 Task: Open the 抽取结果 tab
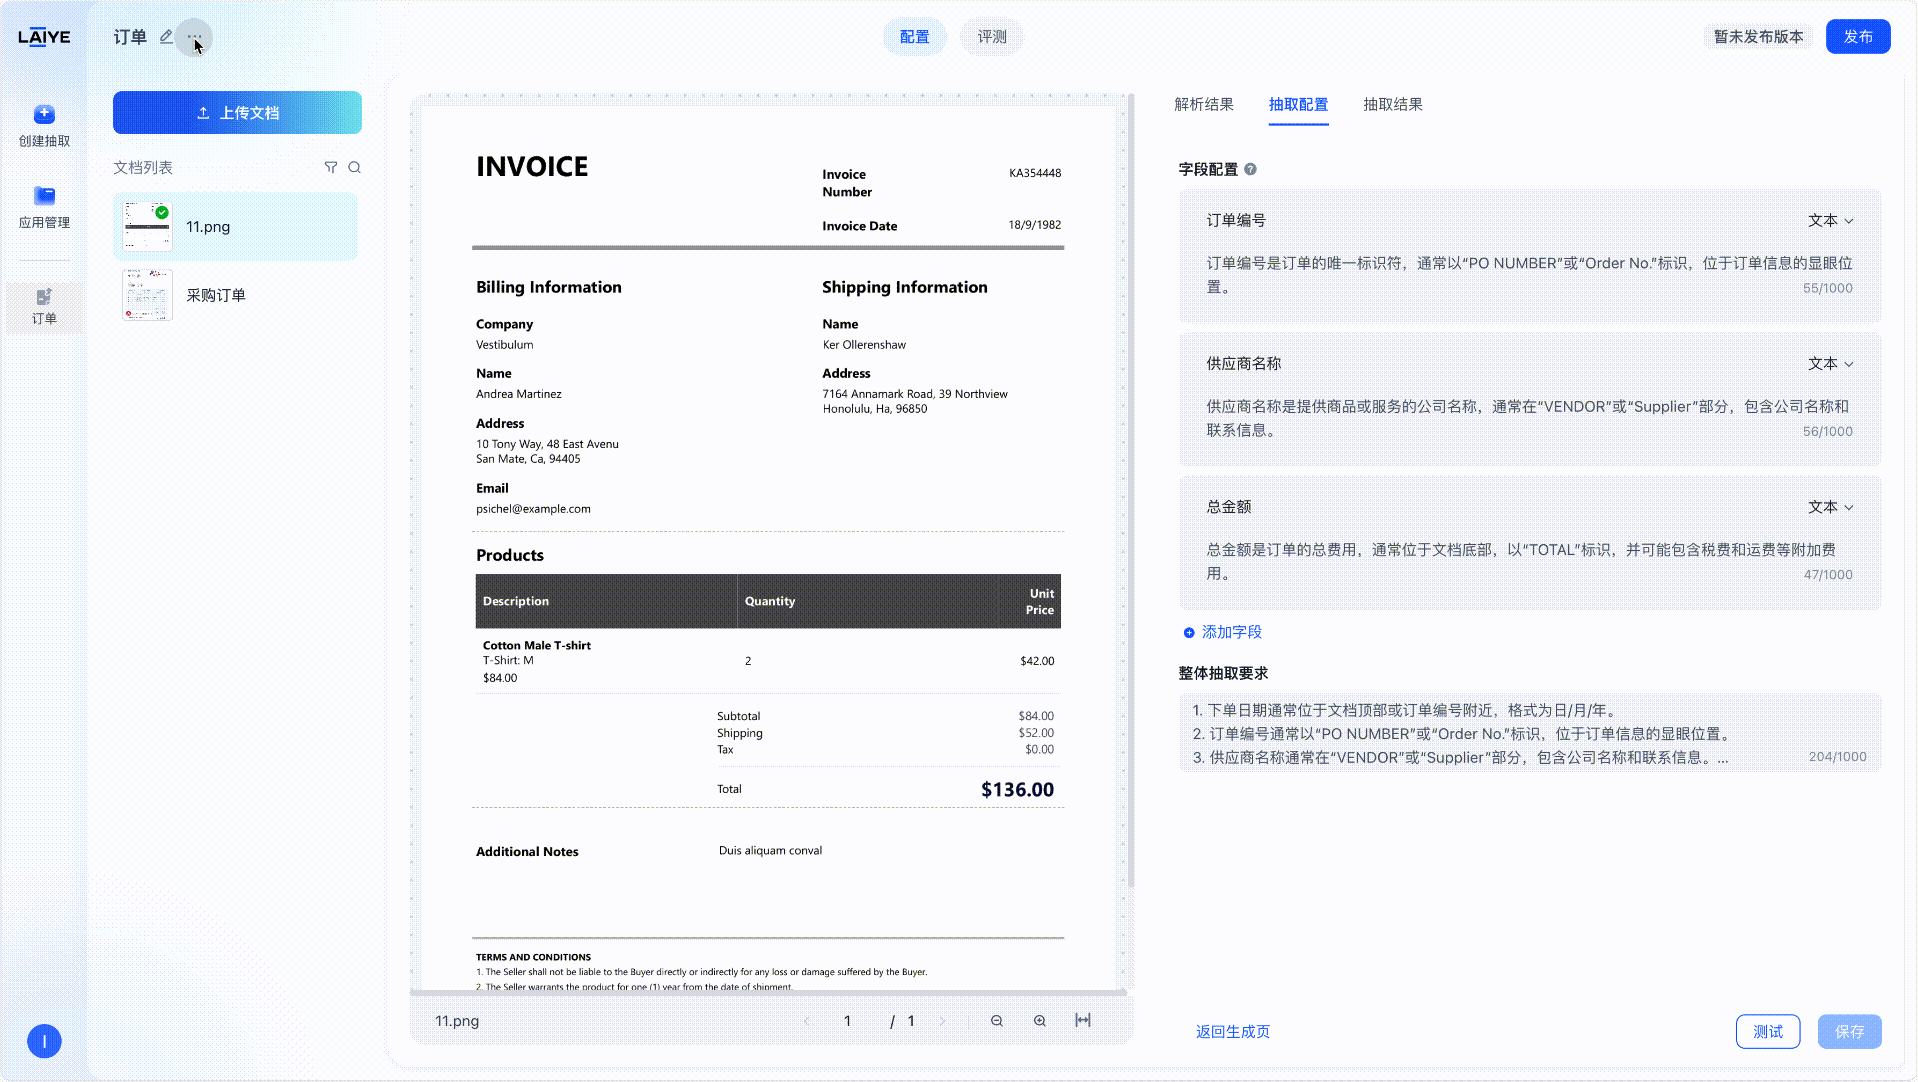coord(1393,104)
